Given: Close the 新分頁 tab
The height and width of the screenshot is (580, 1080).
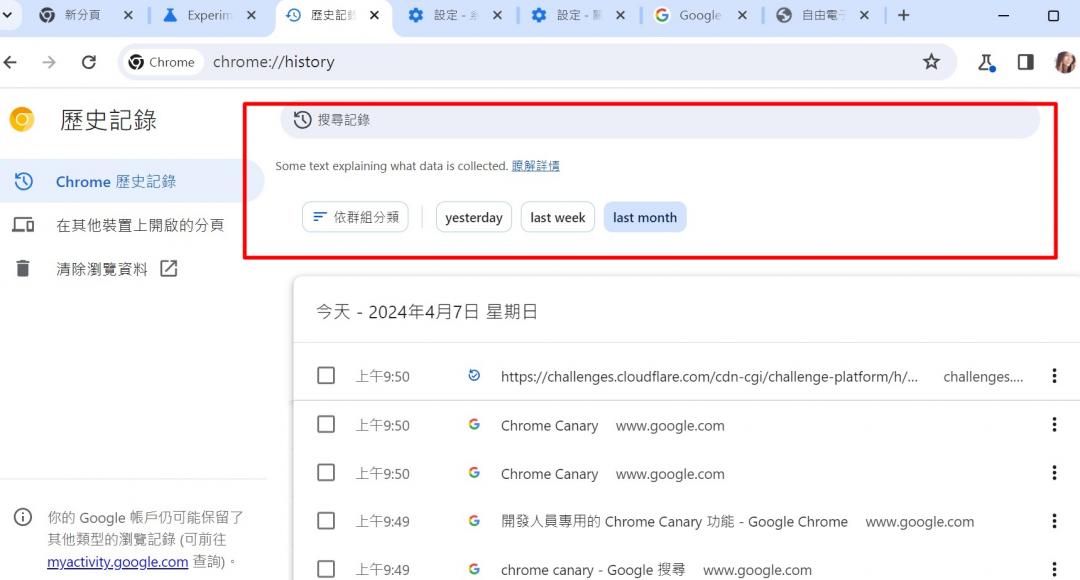Looking at the screenshot, I should pos(128,15).
